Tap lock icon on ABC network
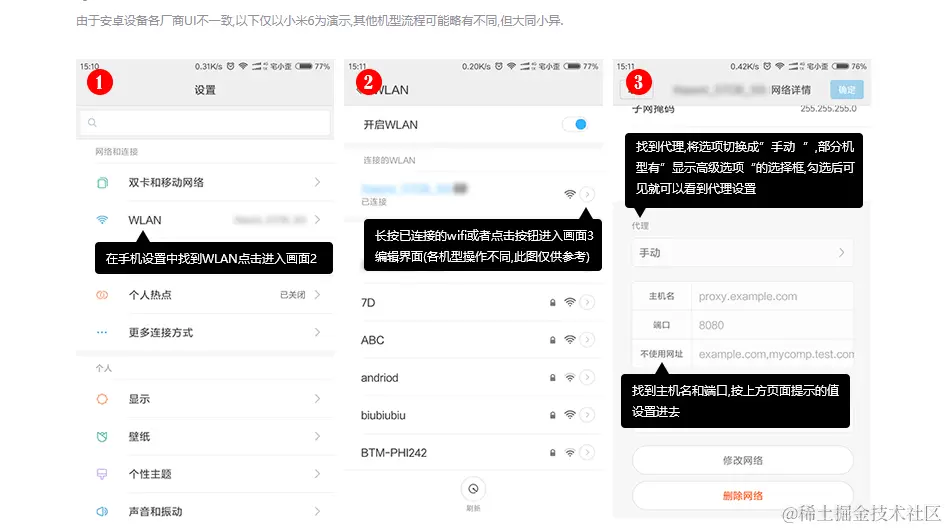Viewport: 948px width, 530px height. (553, 340)
